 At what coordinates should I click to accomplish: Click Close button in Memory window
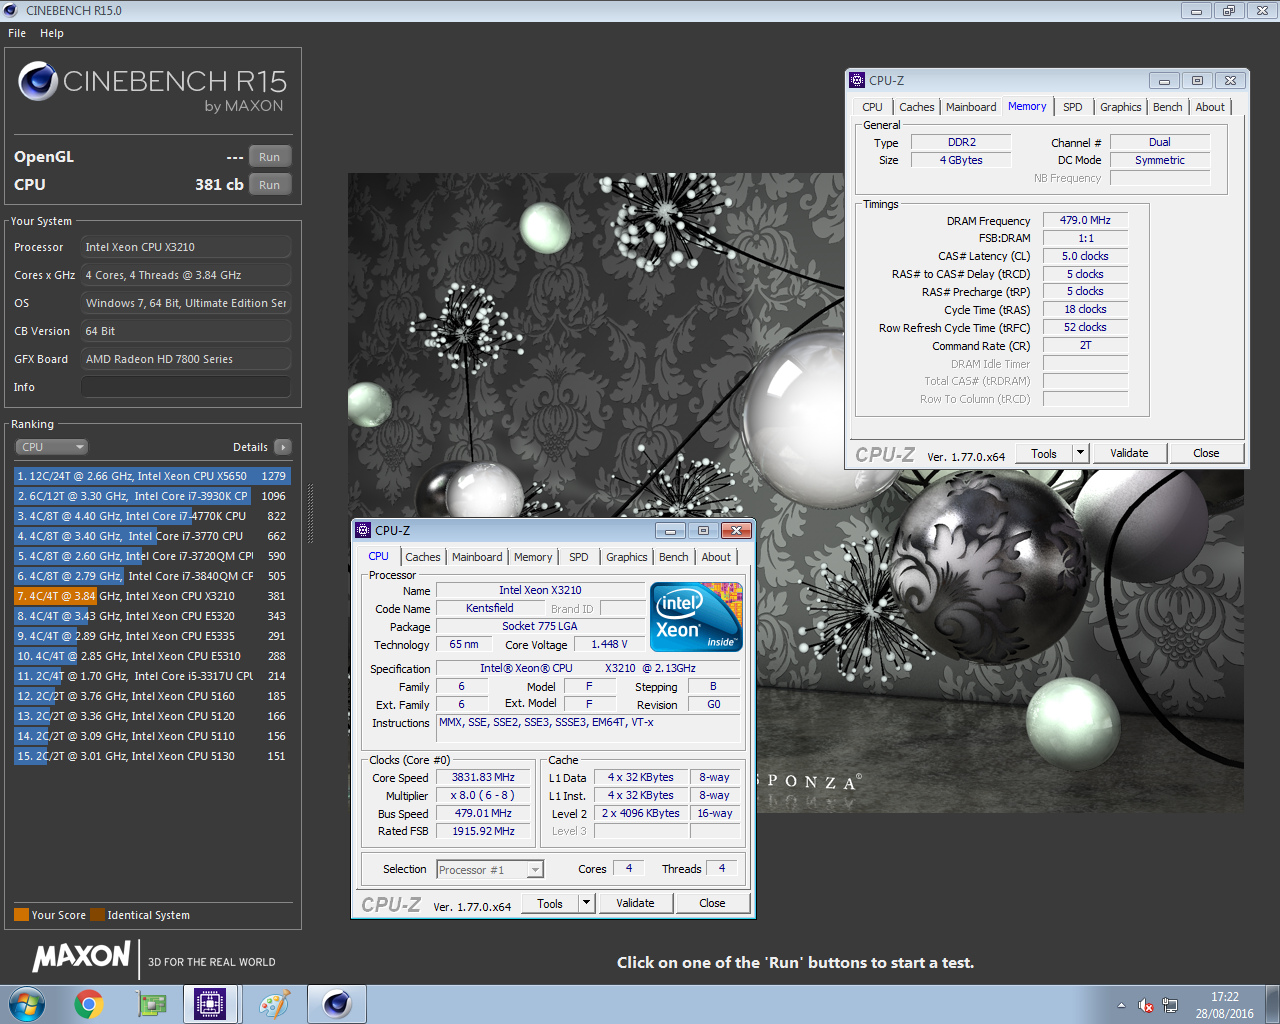(1206, 453)
